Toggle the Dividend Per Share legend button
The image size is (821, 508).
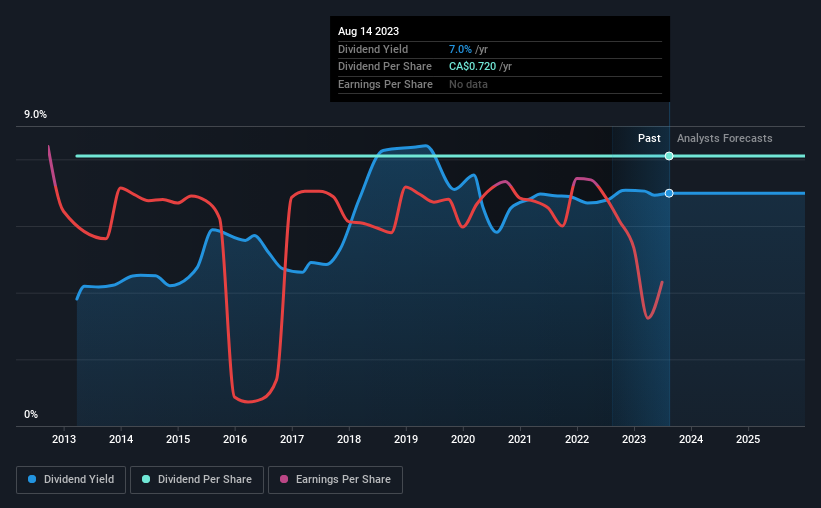pyautogui.click(x=197, y=480)
